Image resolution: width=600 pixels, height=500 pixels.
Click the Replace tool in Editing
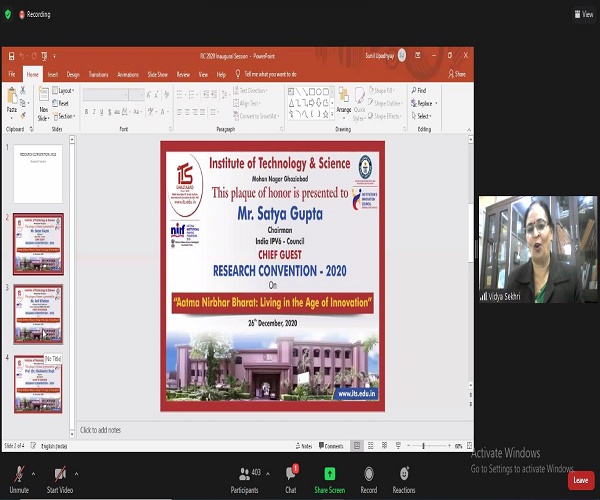coord(424,103)
